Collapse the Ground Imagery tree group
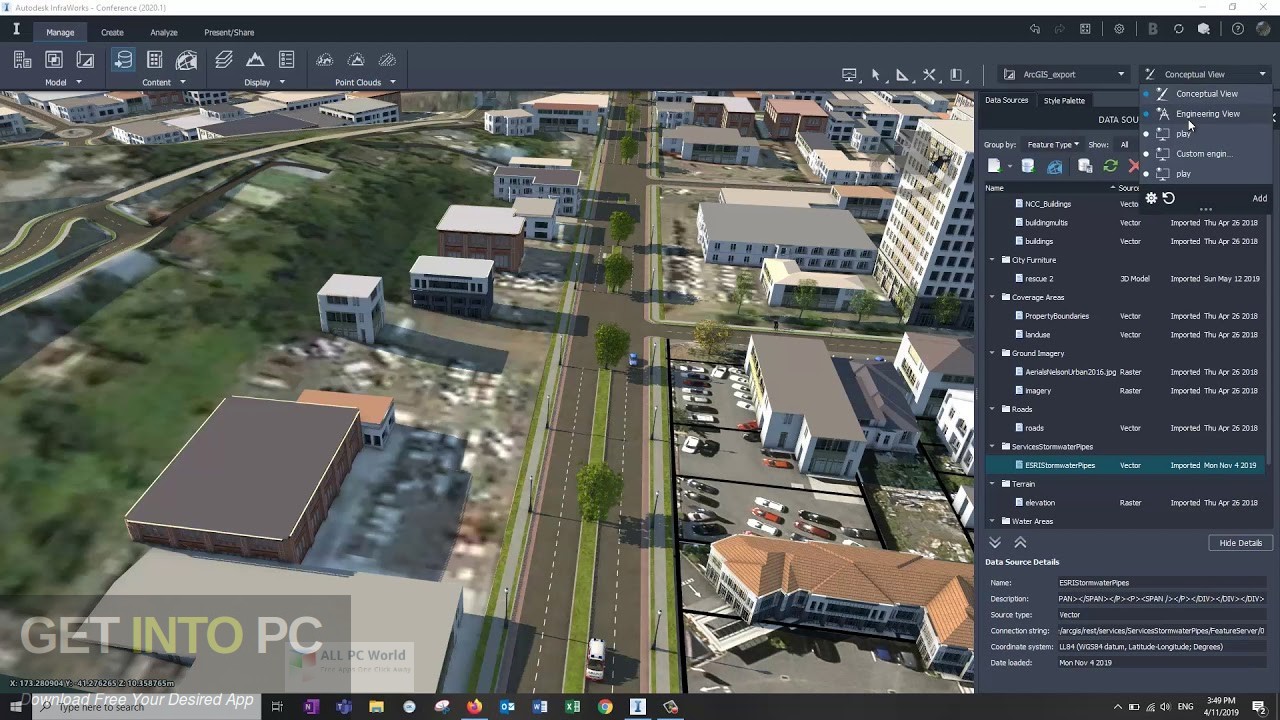 tap(993, 353)
